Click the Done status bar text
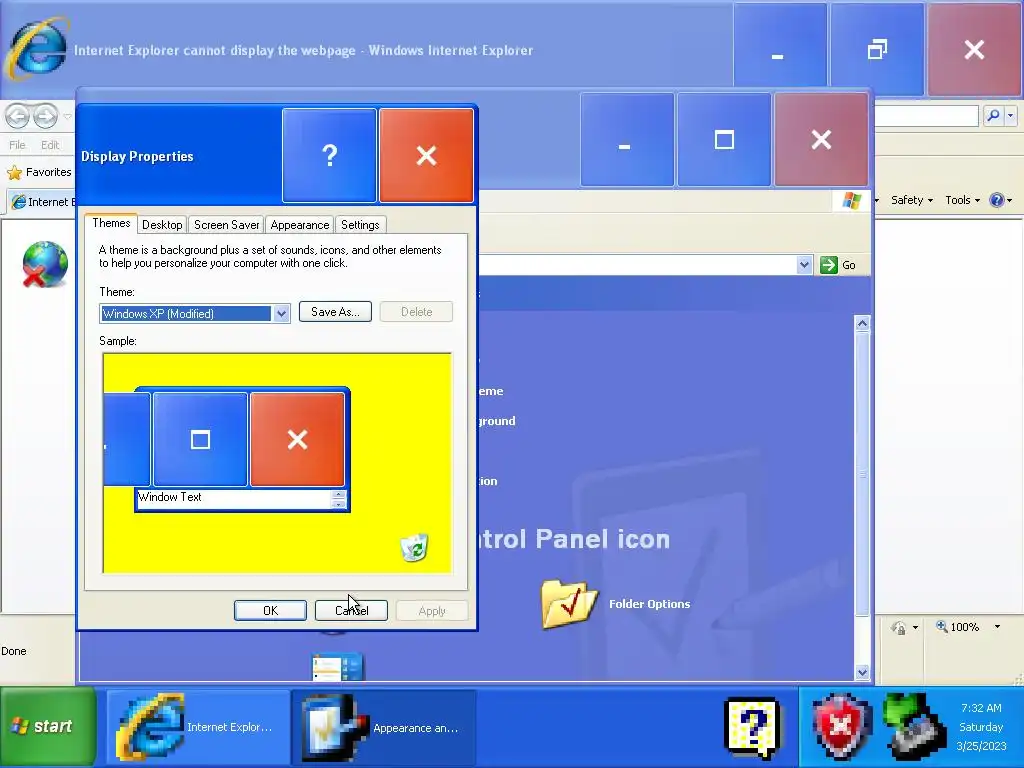The image size is (1024, 768). coord(14,651)
